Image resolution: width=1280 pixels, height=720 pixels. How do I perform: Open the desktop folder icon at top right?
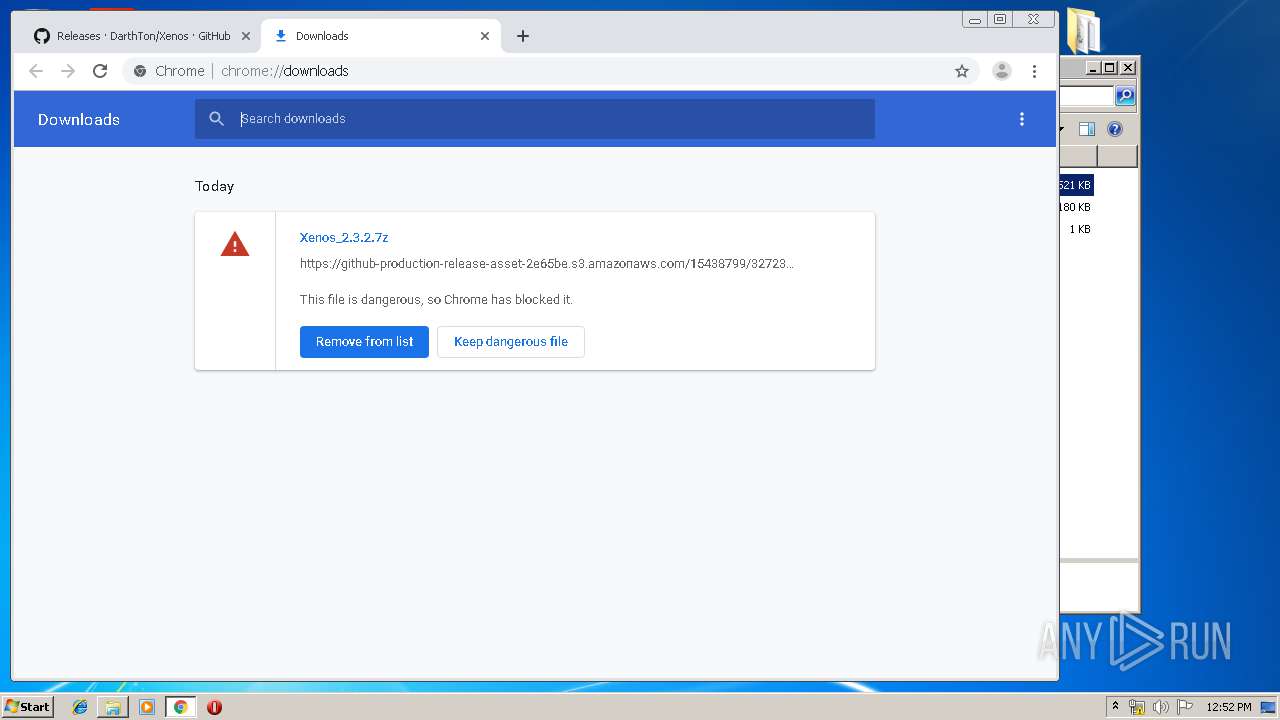point(1084,30)
